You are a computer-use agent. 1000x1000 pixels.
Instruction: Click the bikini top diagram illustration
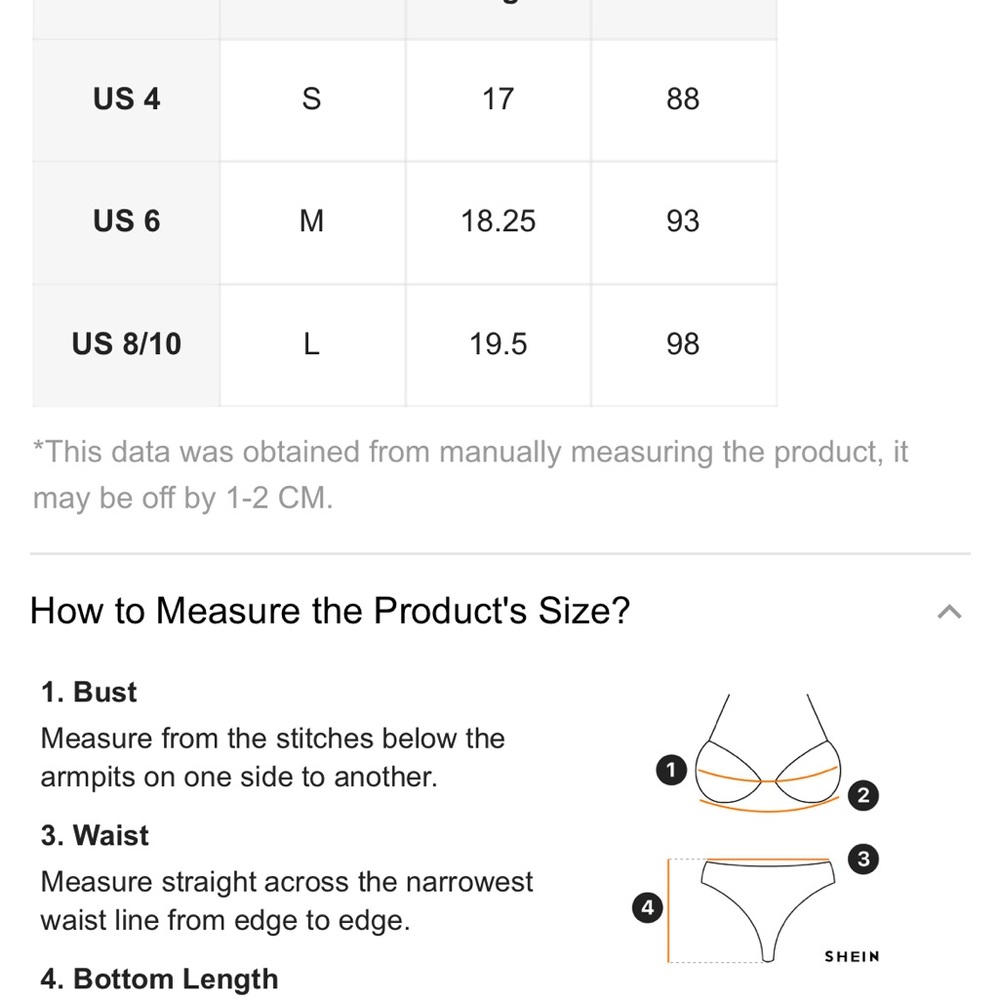(768, 754)
